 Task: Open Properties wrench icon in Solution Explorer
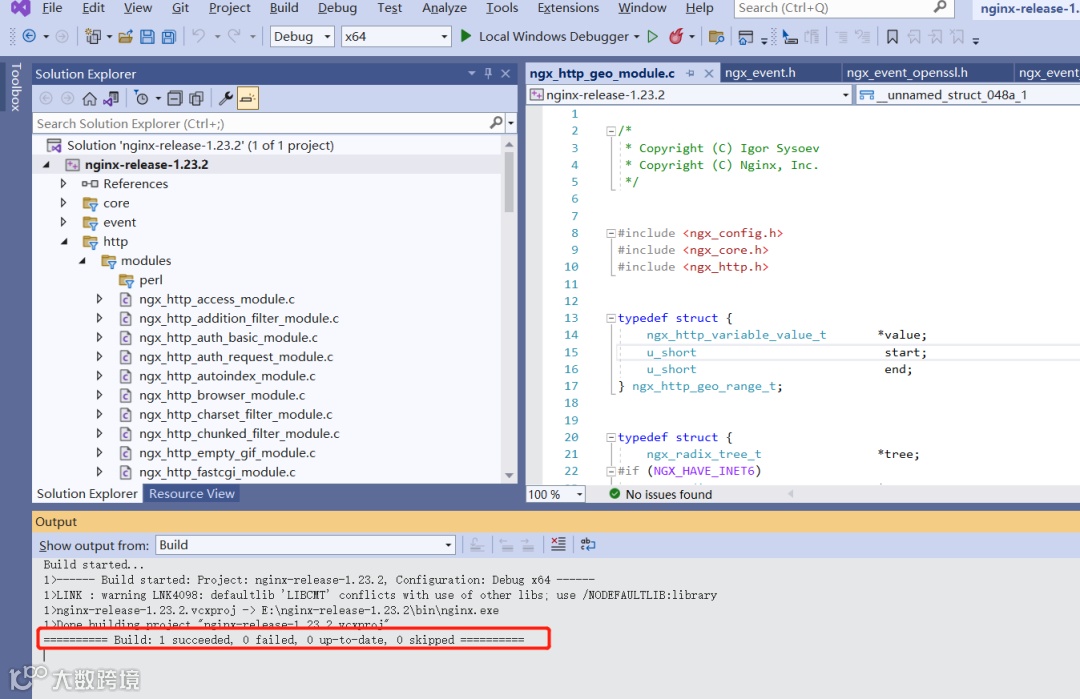pyautogui.click(x=225, y=98)
